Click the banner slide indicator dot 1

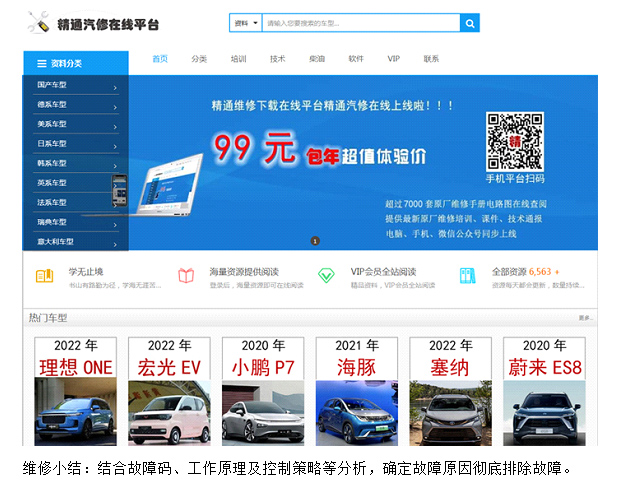(315, 241)
